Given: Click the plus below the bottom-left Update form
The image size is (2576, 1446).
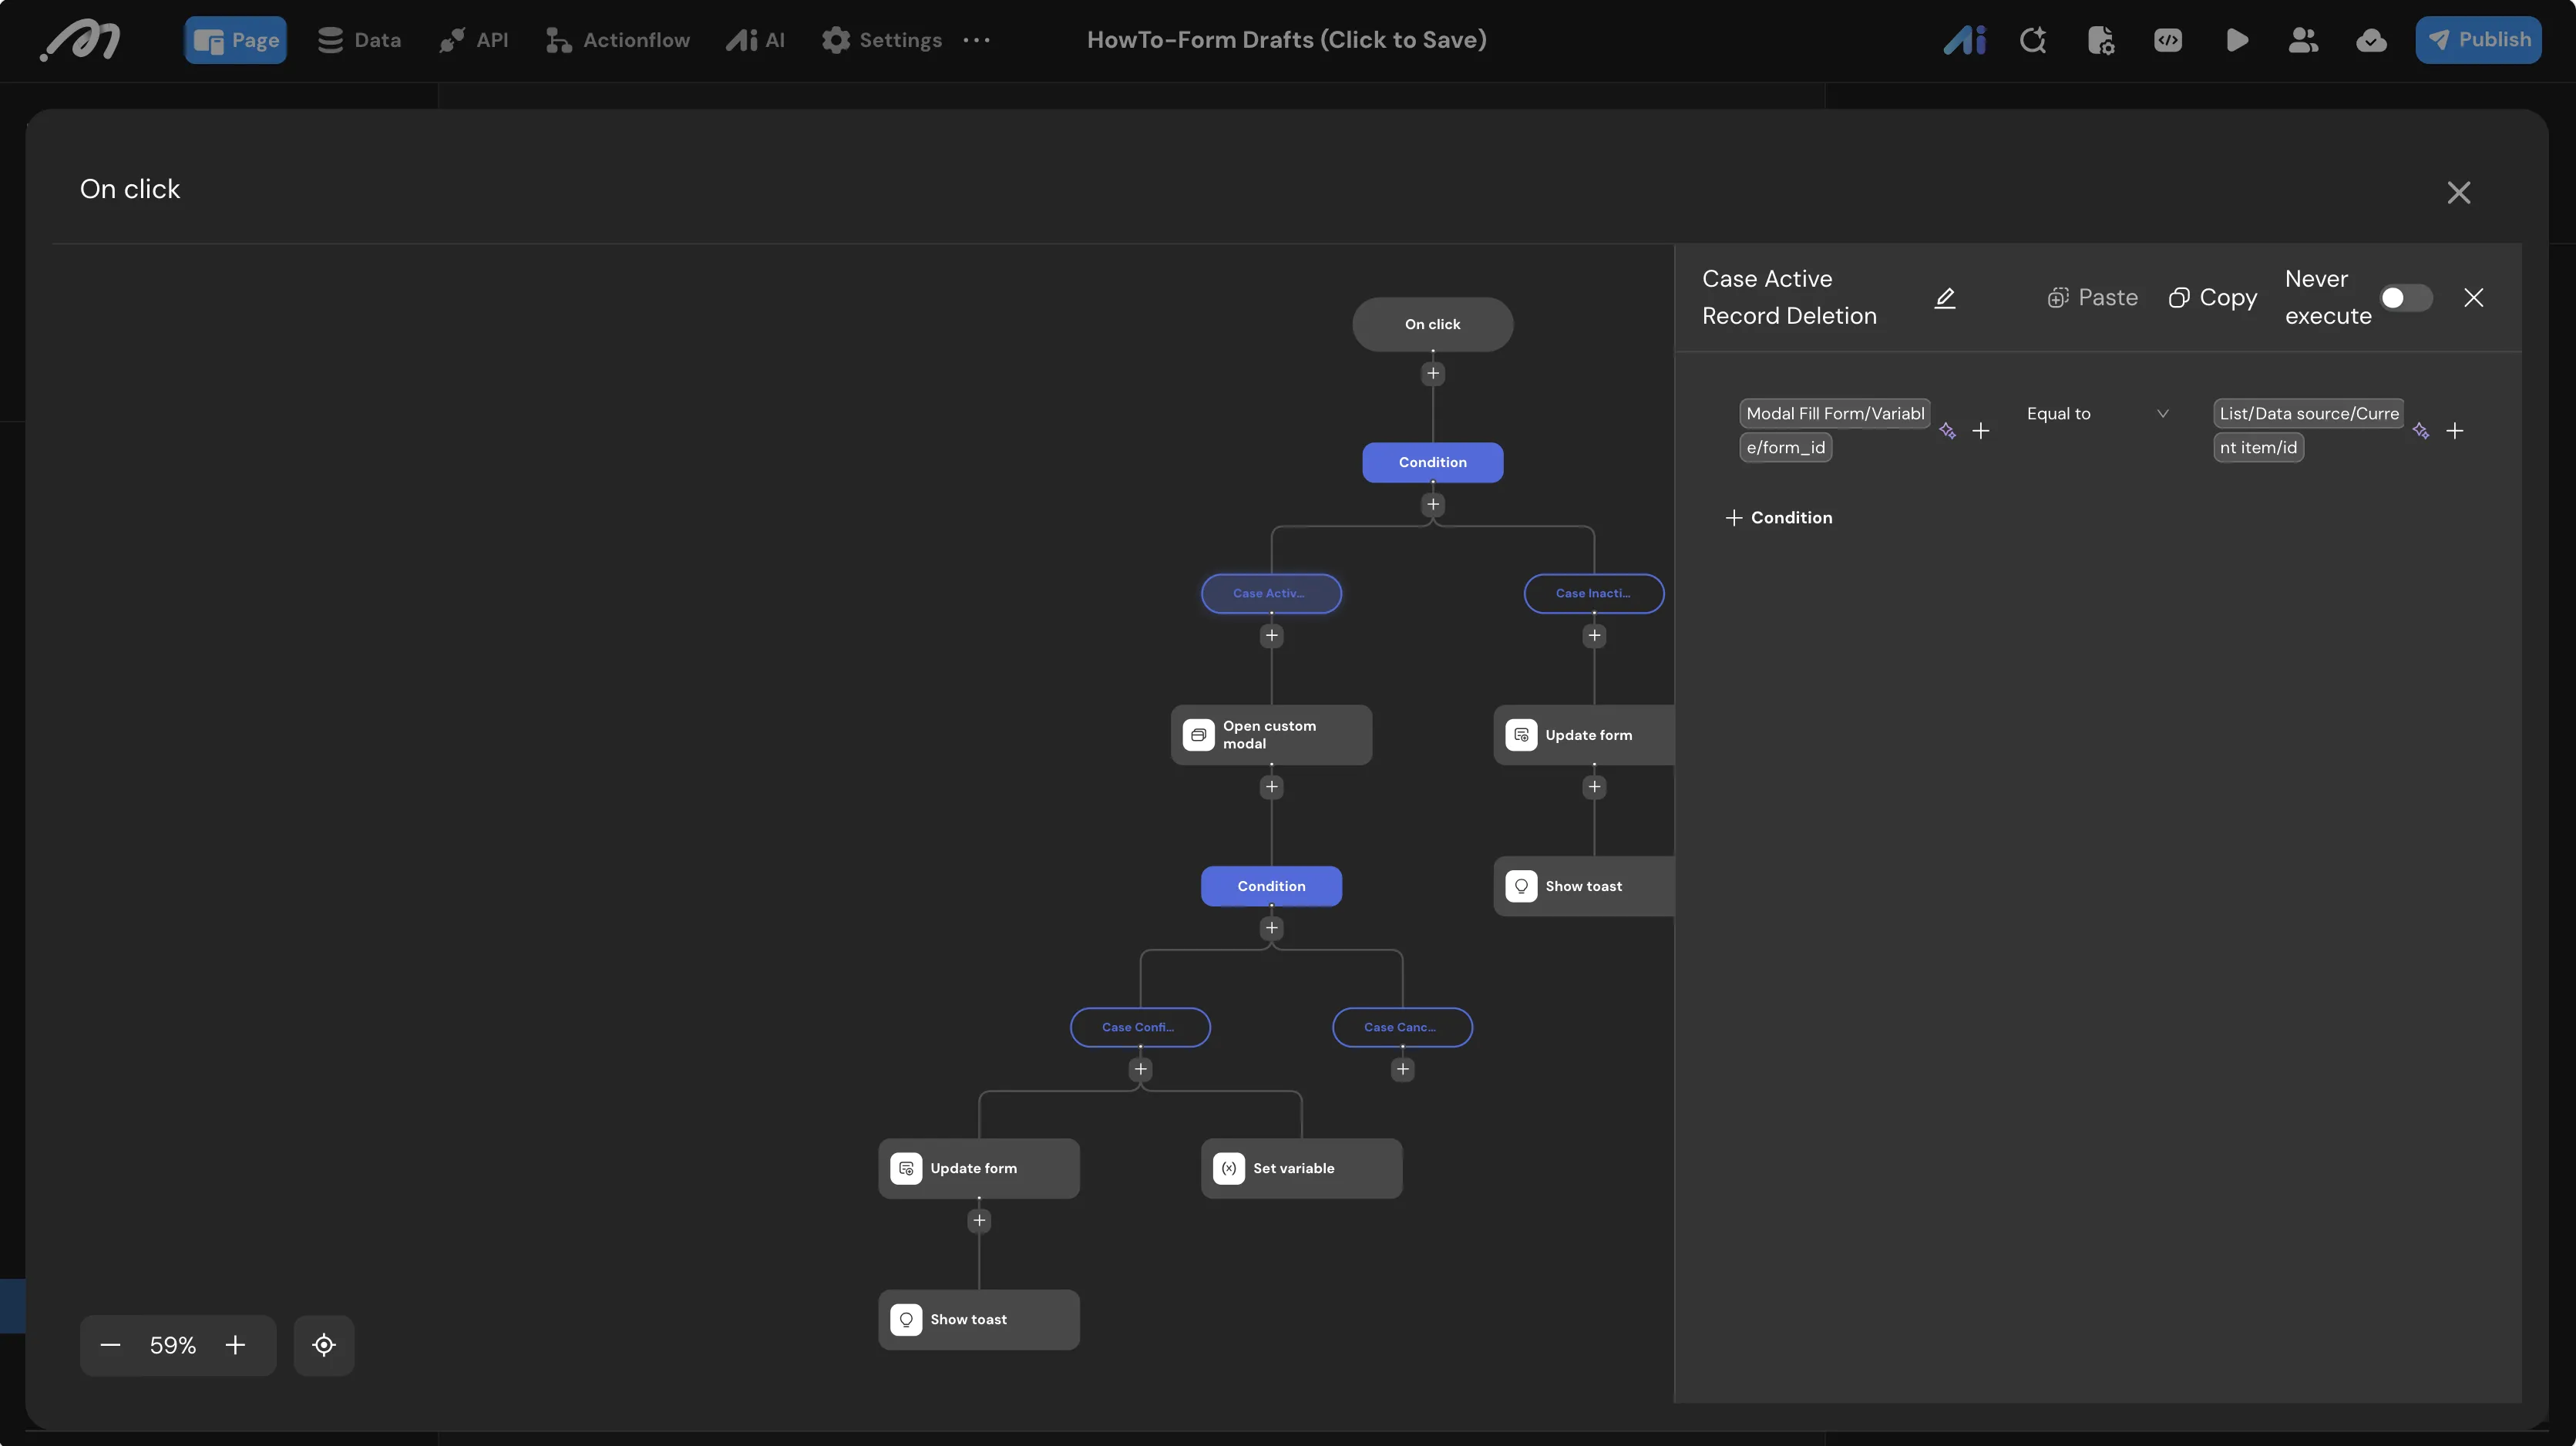Looking at the screenshot, I should coord(980,1221).
